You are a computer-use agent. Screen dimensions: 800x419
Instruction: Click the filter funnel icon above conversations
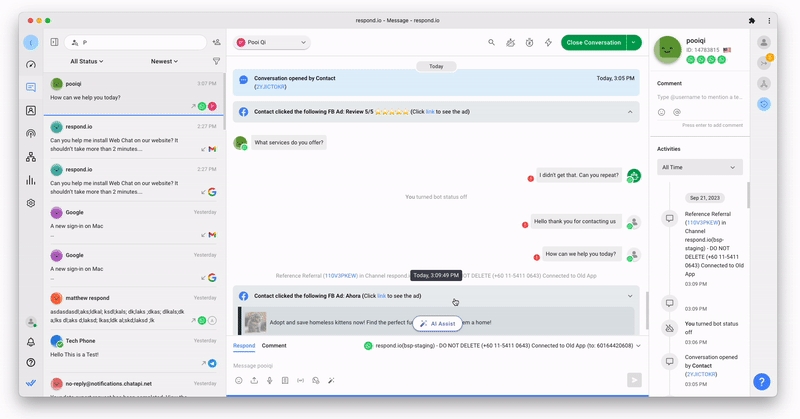coord(216,61)
